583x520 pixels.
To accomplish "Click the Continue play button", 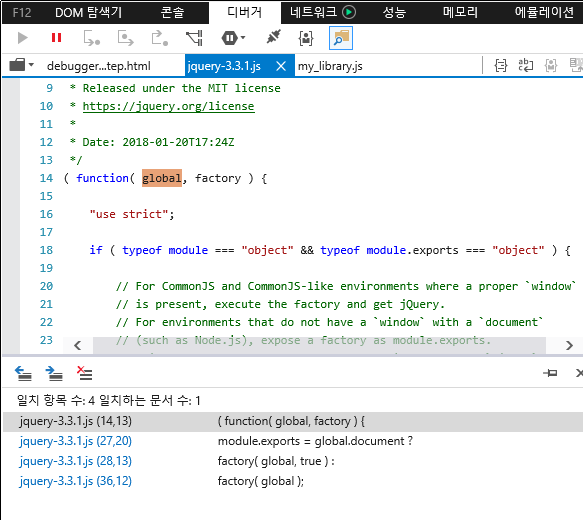I will (x=23, y=38).
